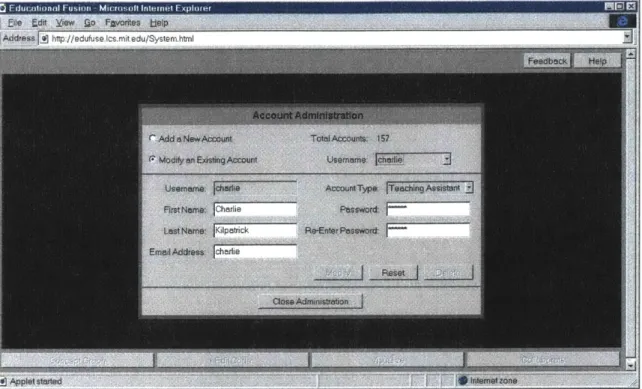Viewport: 642px width, 389px height.
Task: Maximize the Internet Explorer window
Action: point(619,7)
